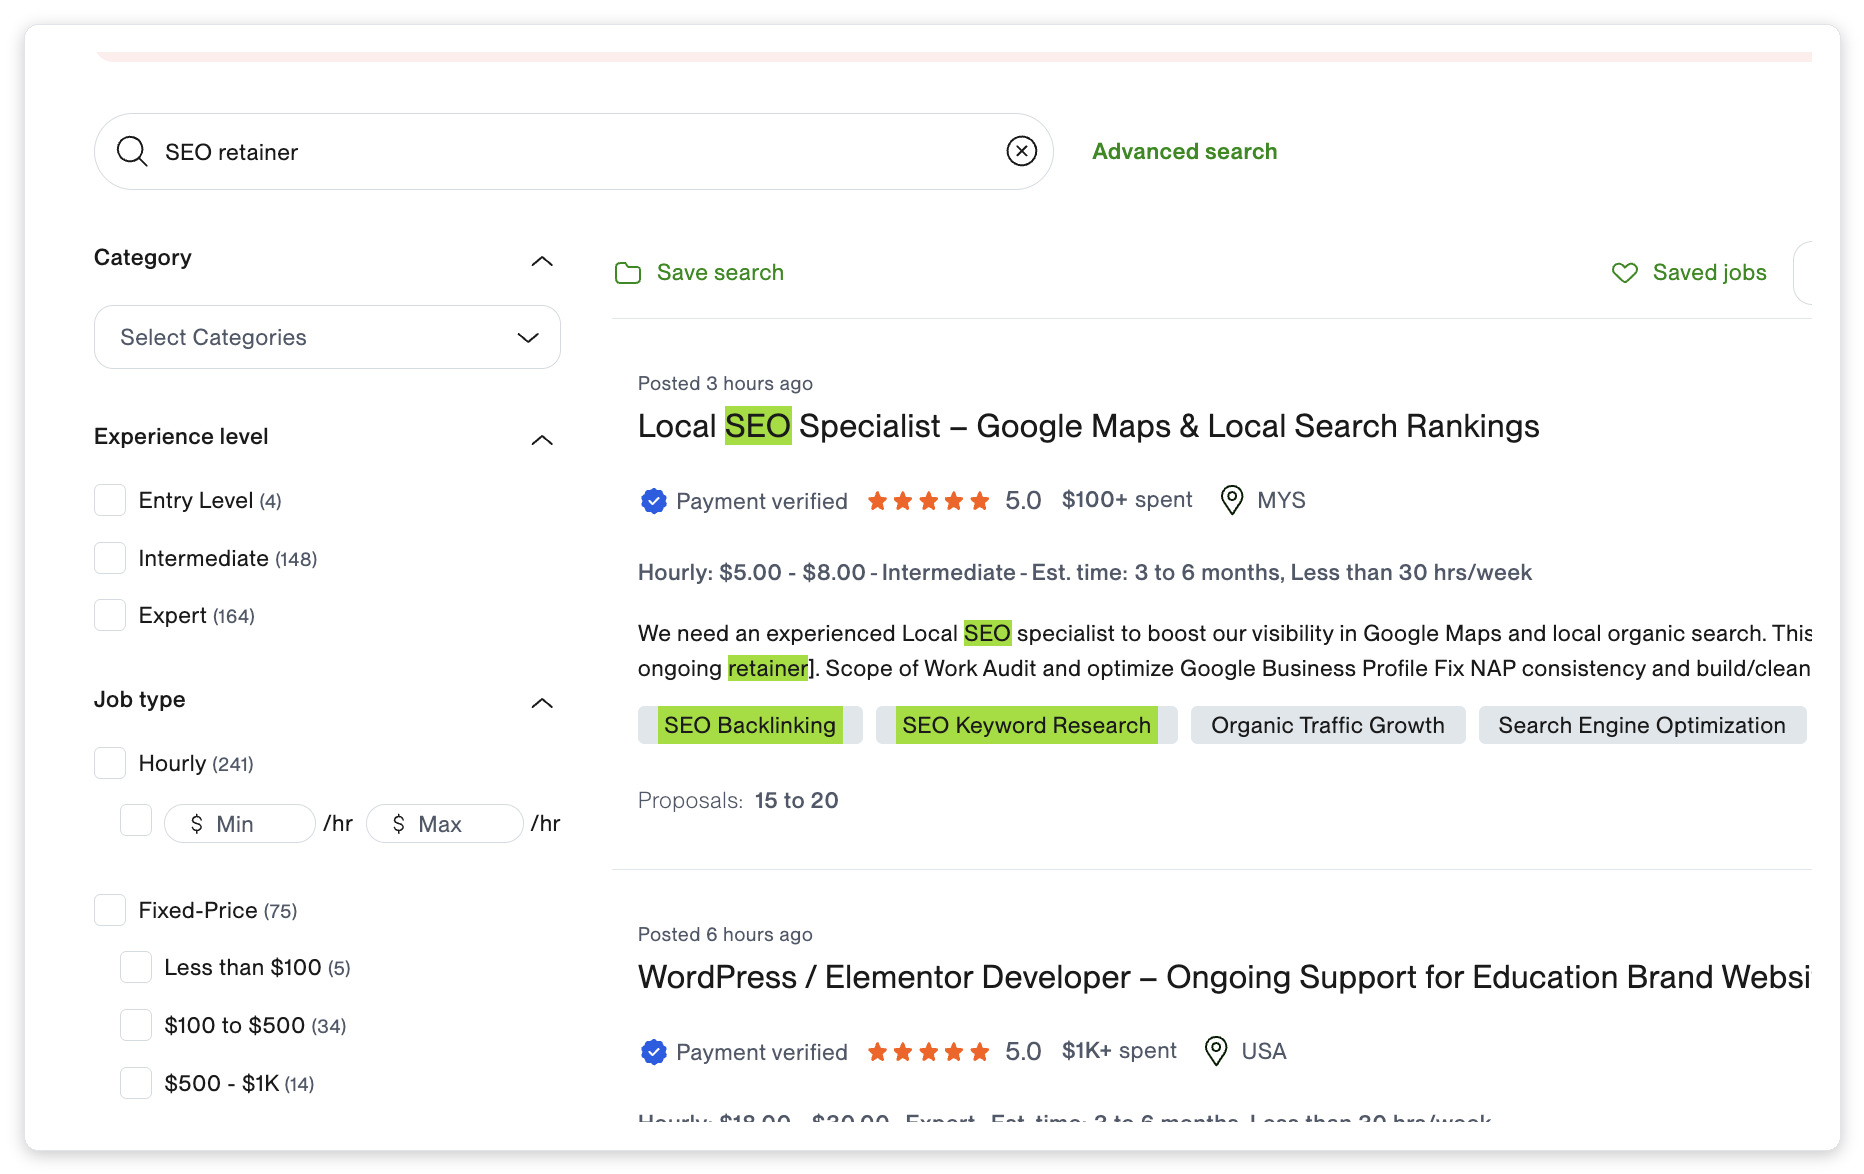The width and height of the screenshot is (1864, 1174).
Task: Select the Search Engine Optimization skill tag
Action: click(1641, 725)
